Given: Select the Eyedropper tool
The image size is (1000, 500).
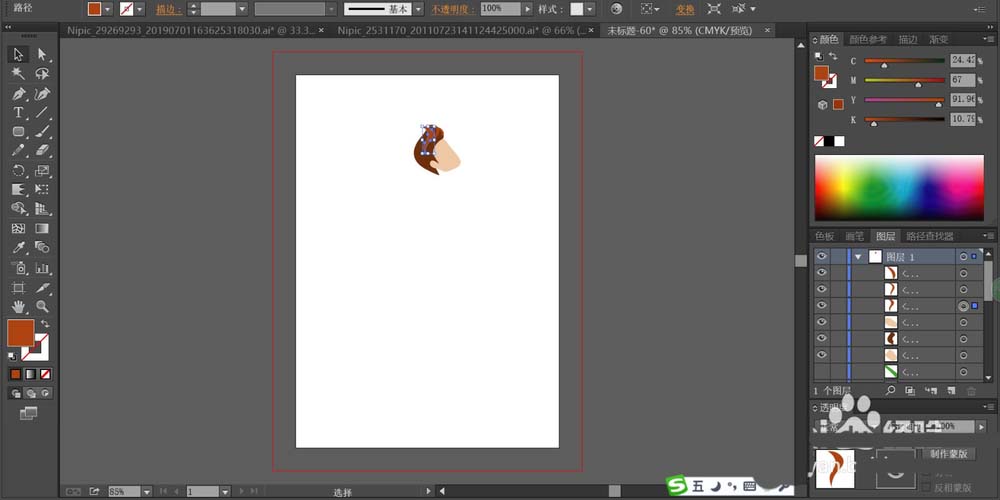Looking at the screenshot, I should tap(18, 247).
